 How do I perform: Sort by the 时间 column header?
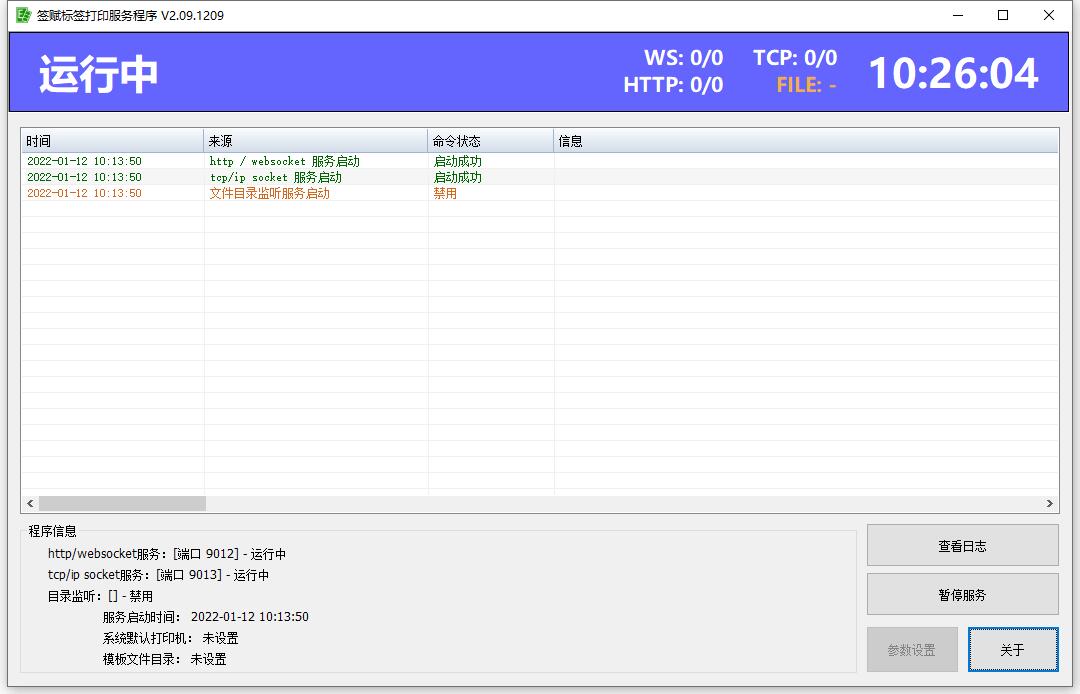(x=112, y=140)
